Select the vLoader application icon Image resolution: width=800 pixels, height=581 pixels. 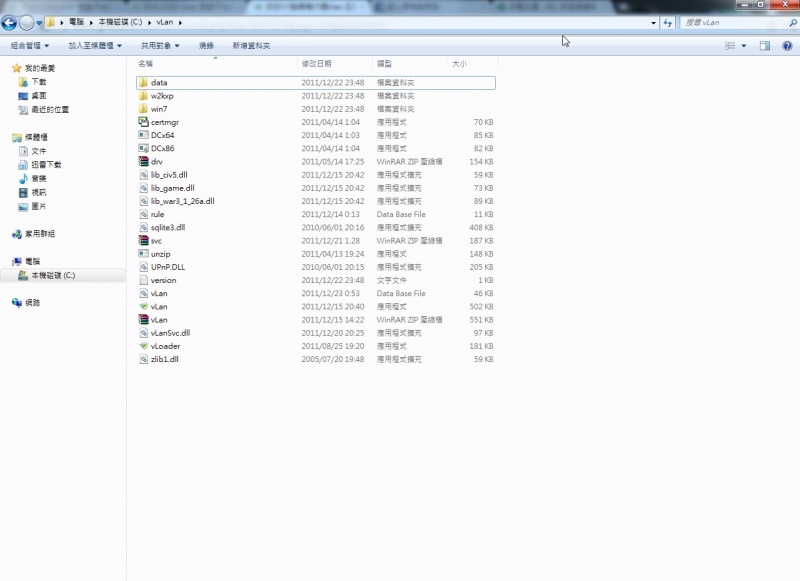click(x=143, y=346)
